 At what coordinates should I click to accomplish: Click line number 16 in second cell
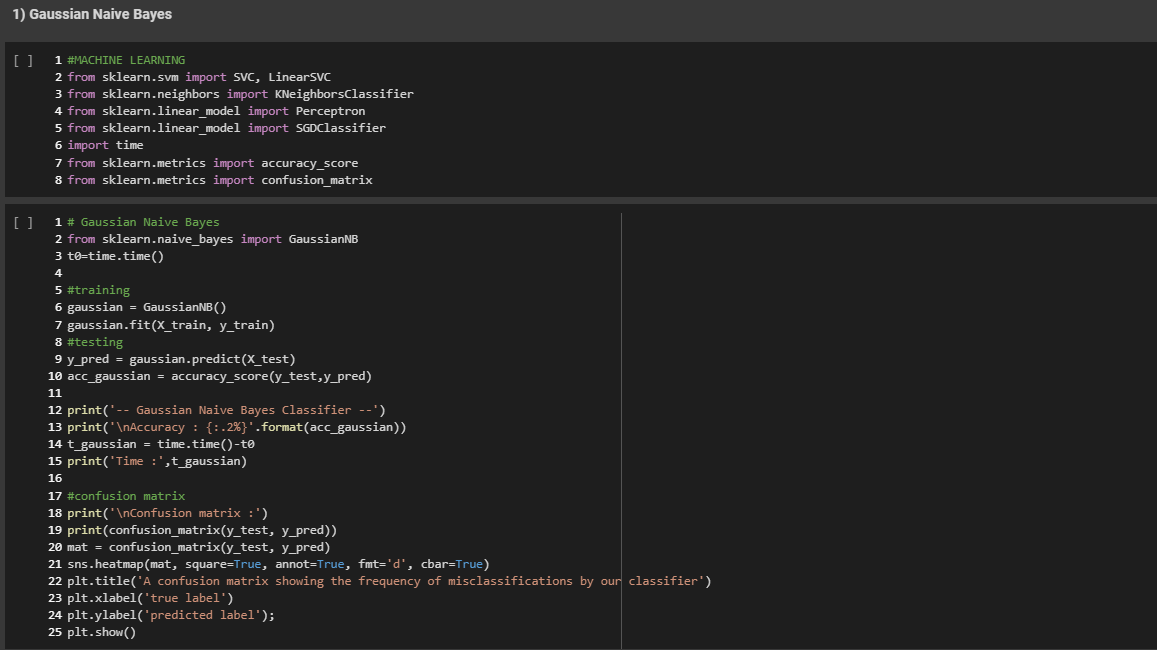[55, 479]
